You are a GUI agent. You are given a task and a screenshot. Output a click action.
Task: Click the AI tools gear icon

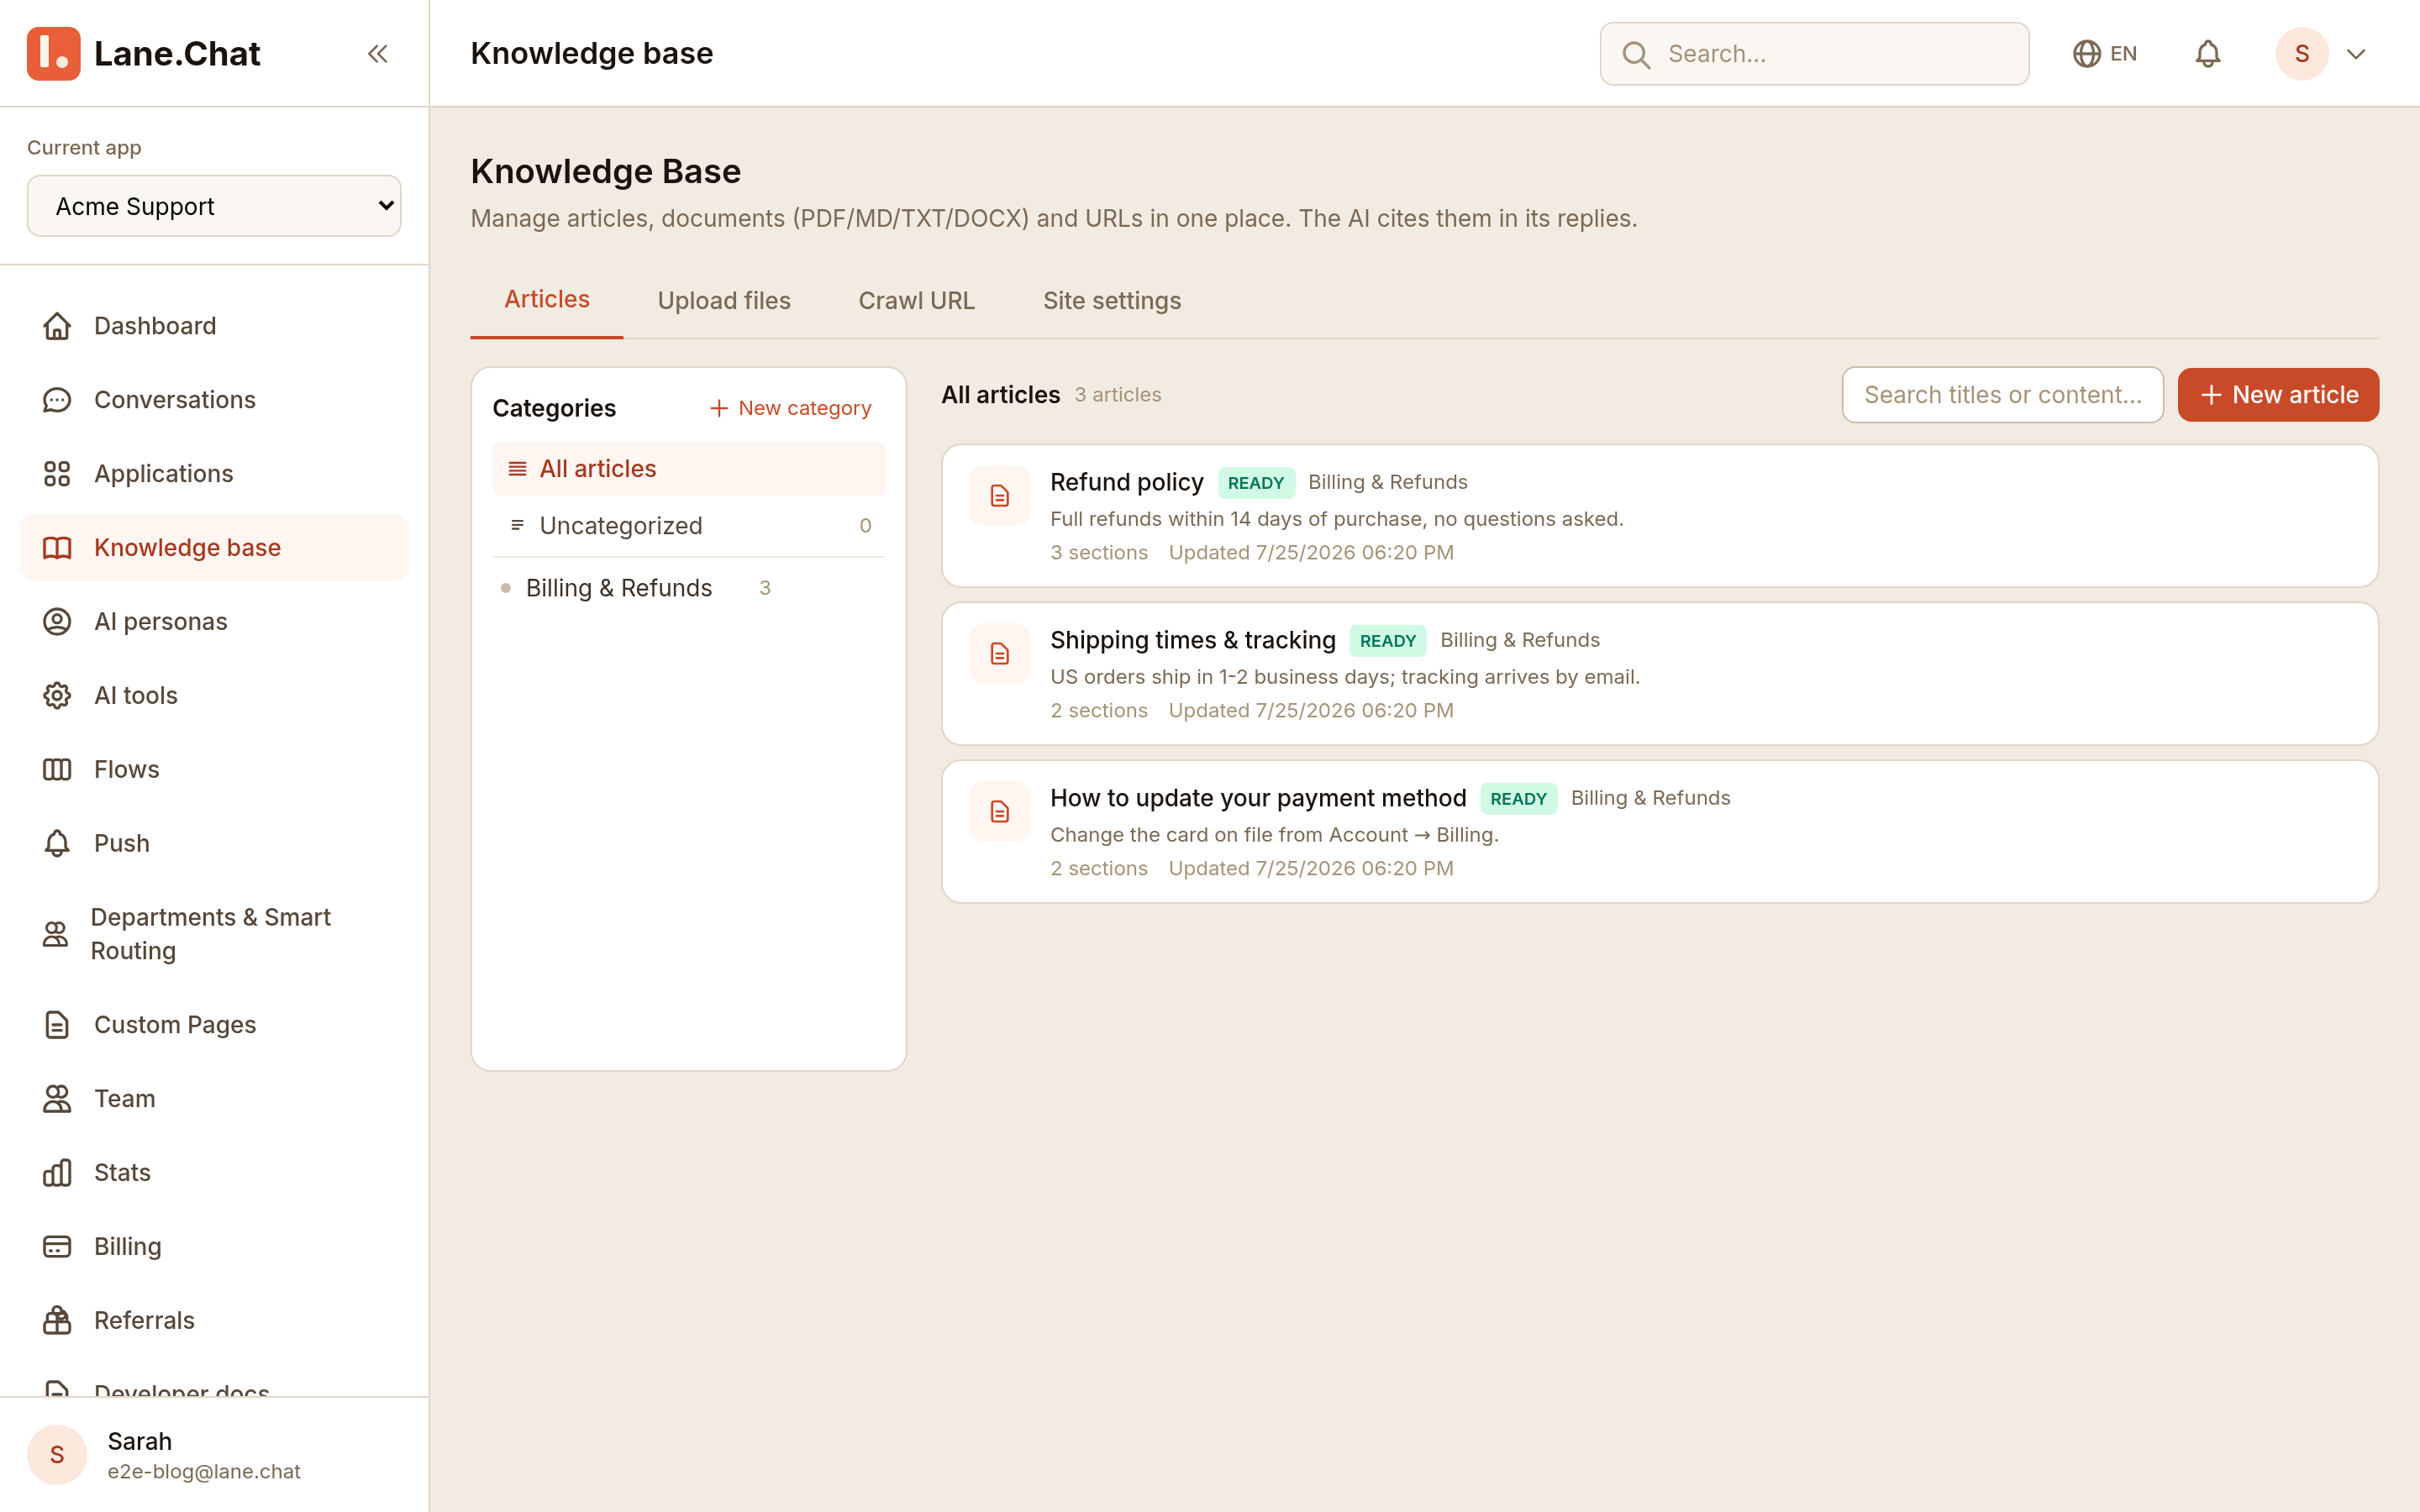[x=57, y=696]
